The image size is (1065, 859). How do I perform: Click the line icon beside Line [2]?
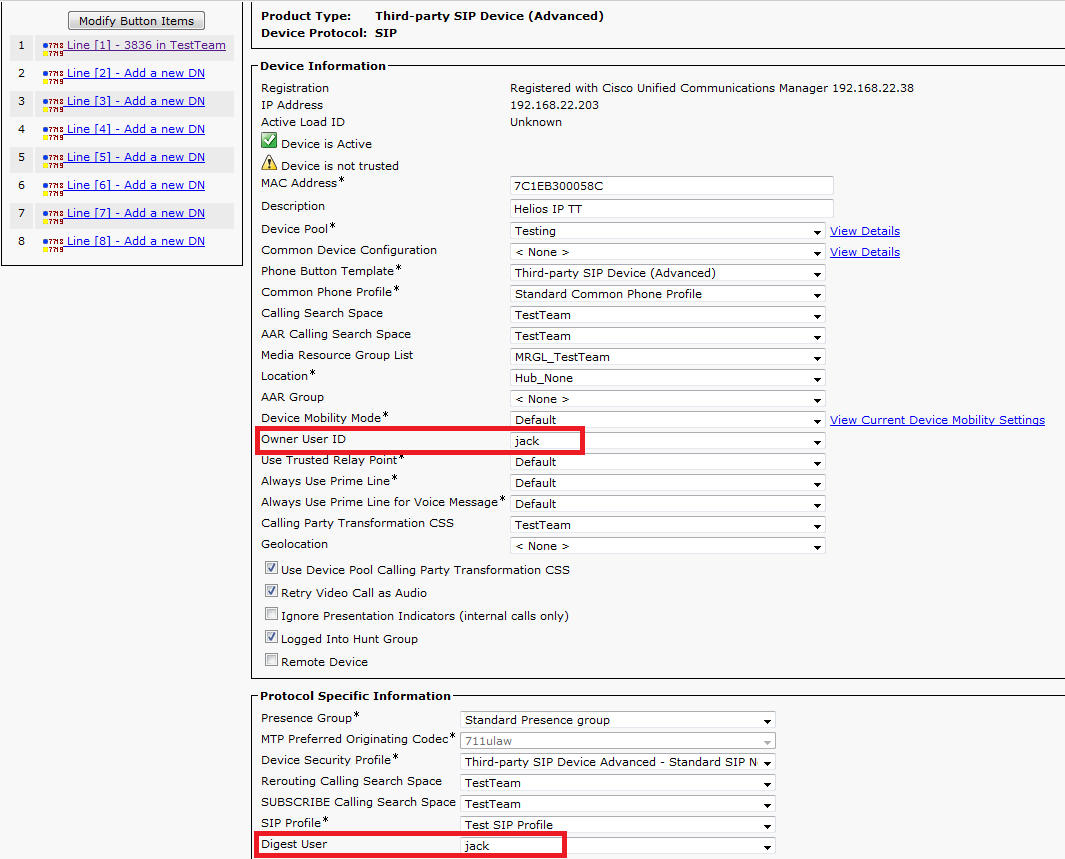[x=53, y=75]
